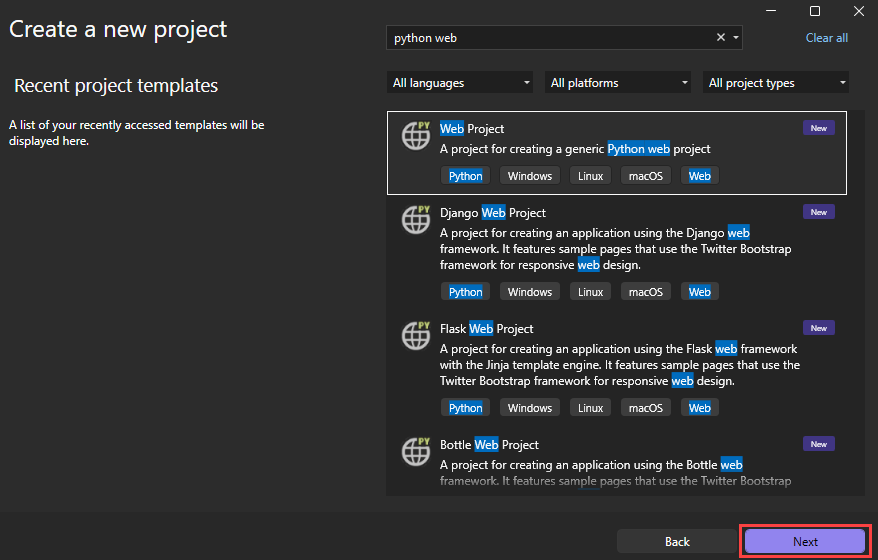Open the All platforms dropdown

point(618,83)
